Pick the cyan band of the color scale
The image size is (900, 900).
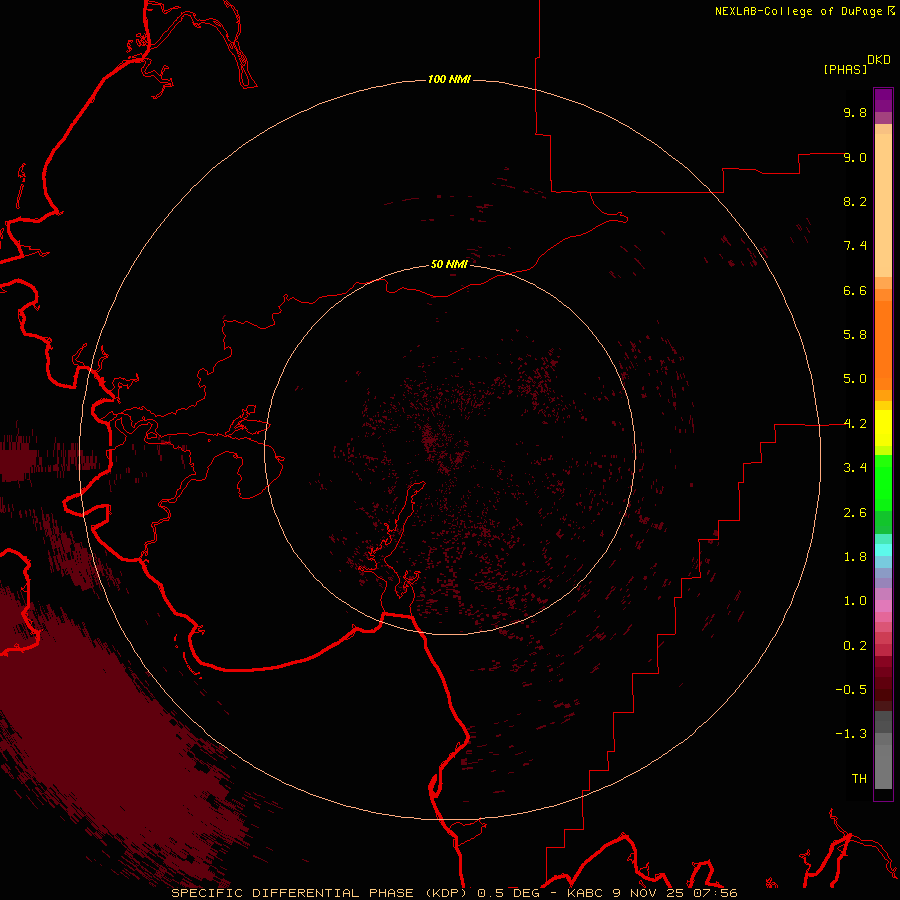(883, 550)
